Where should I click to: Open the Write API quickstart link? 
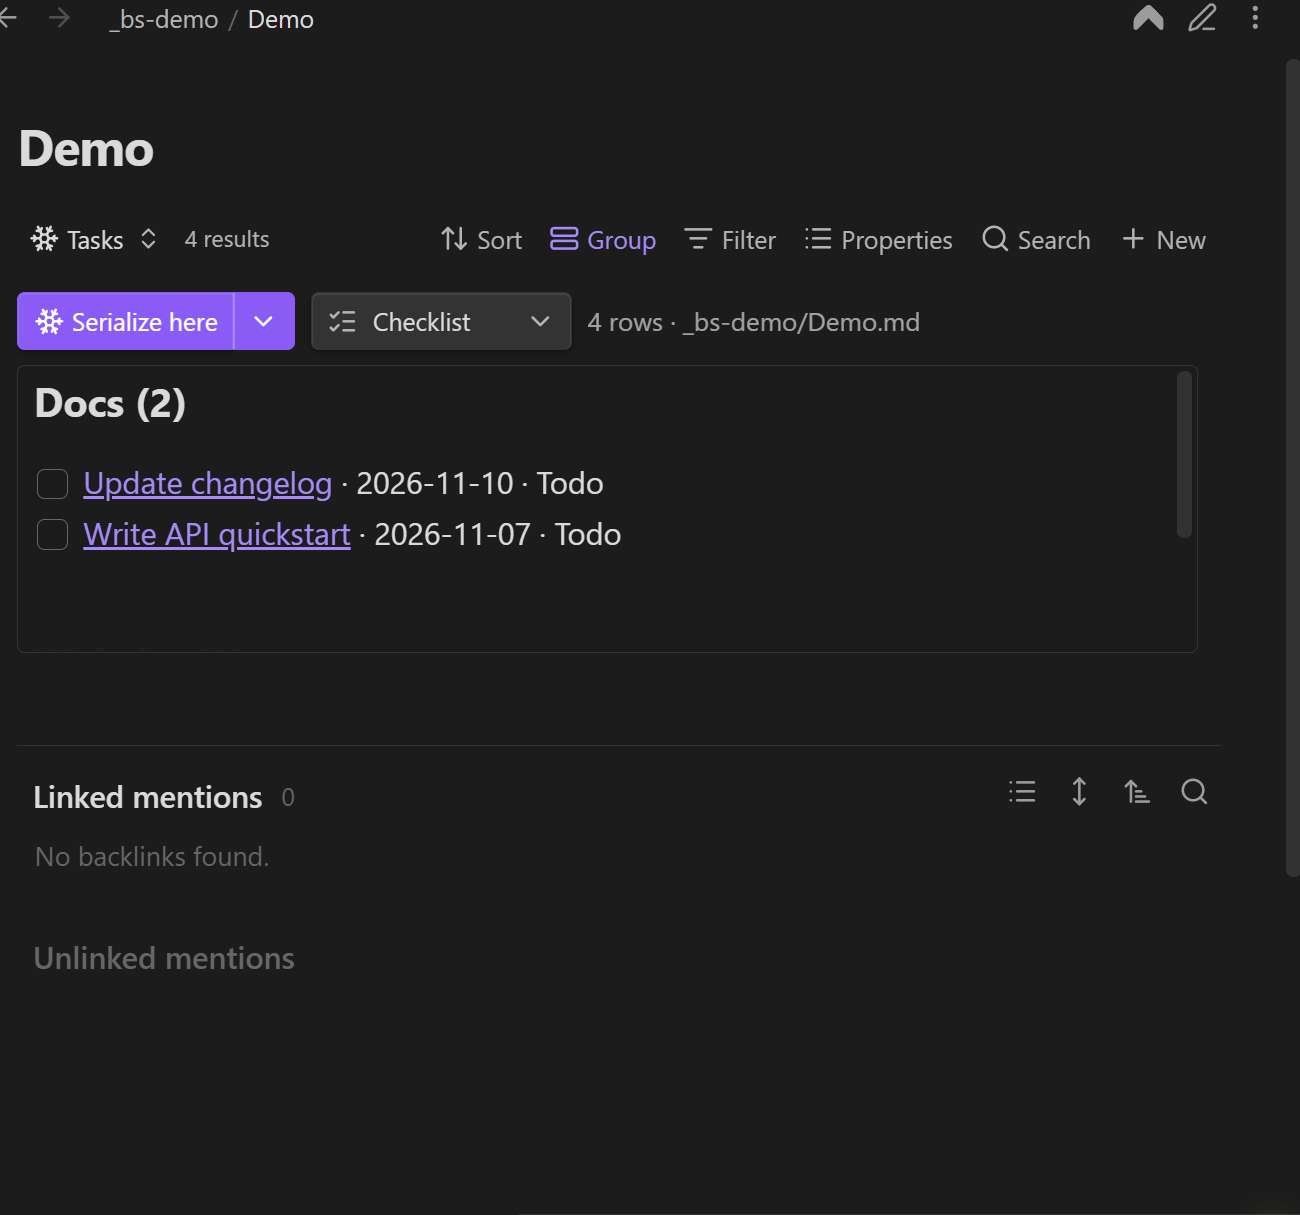(x=217, y=535)
